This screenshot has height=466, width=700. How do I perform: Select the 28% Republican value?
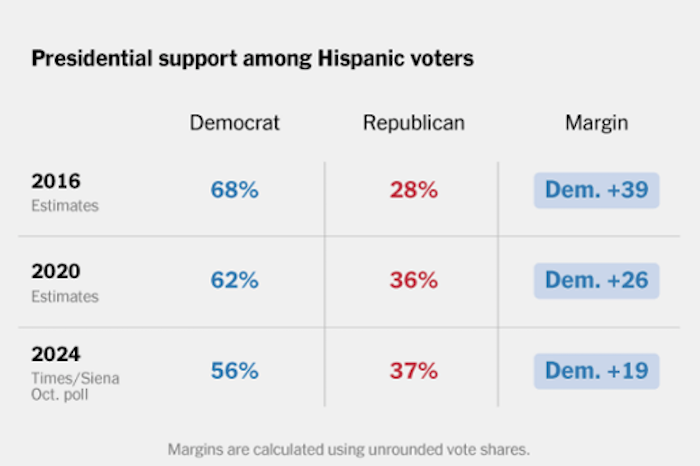[x=413, y=190]
